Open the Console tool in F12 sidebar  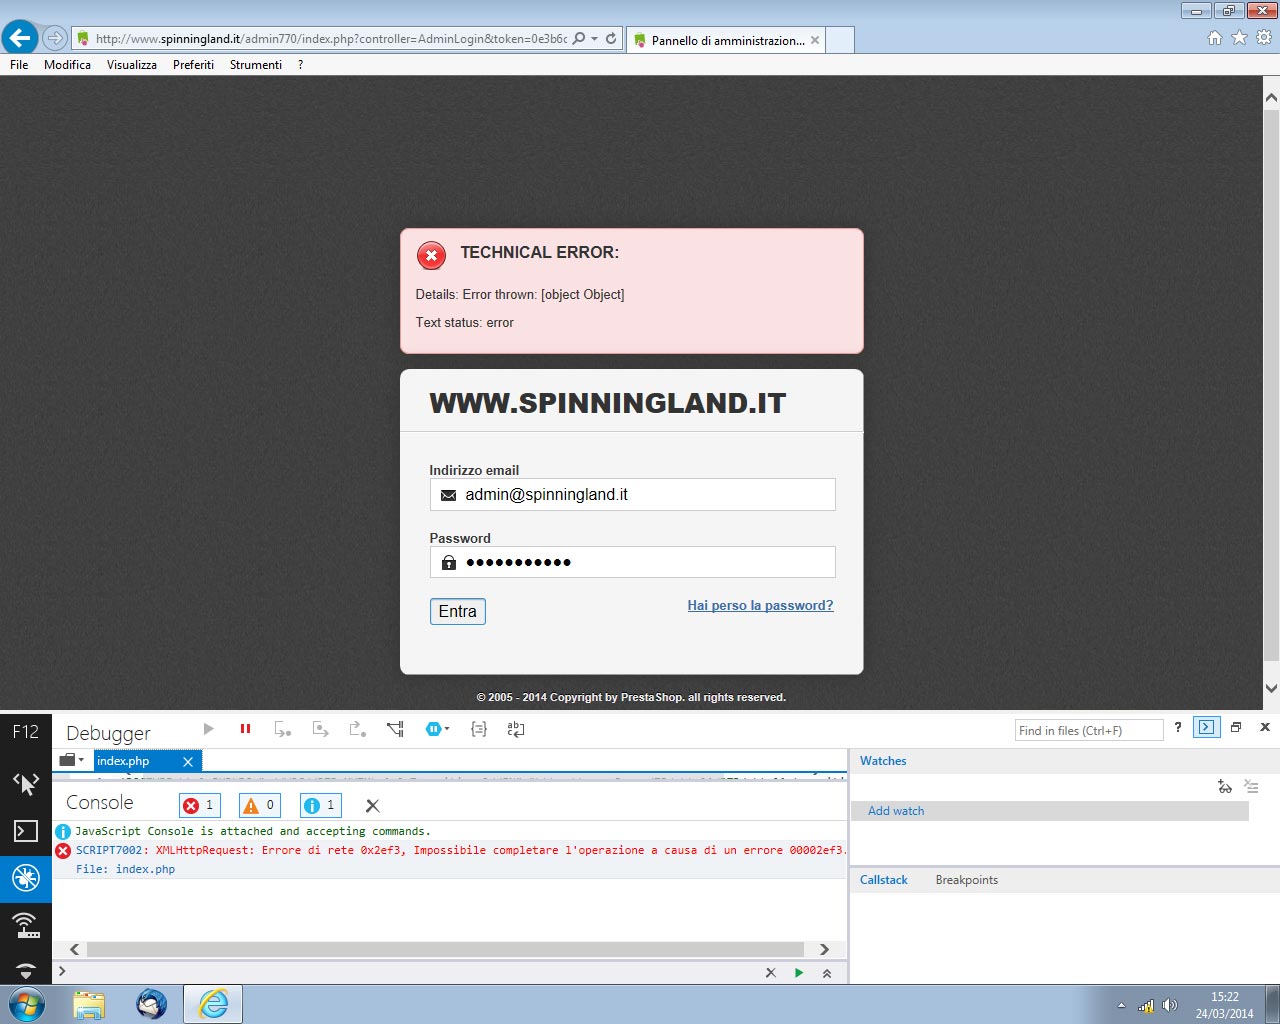pos(26,831)
